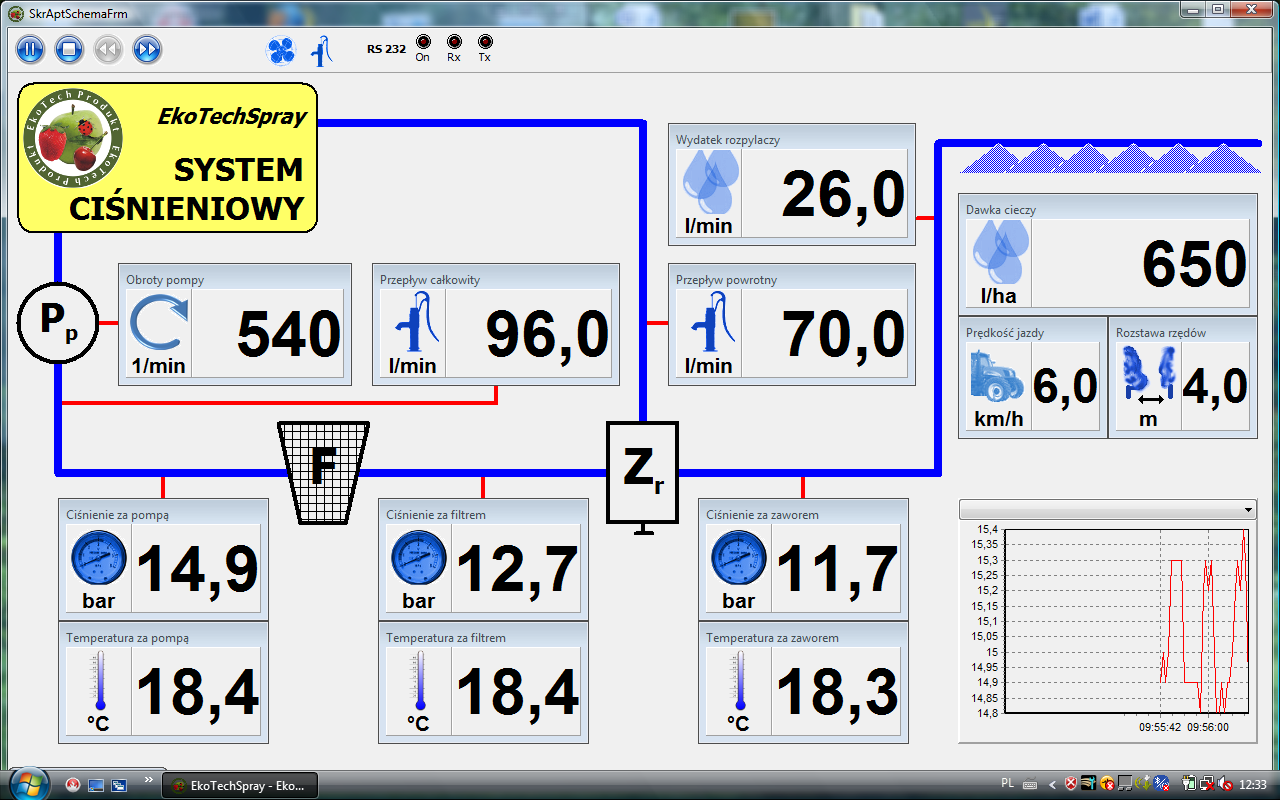Click the EkoTech Produkt fruit logo
This screenshot has height=800, width=1280.
coord(73,138)
